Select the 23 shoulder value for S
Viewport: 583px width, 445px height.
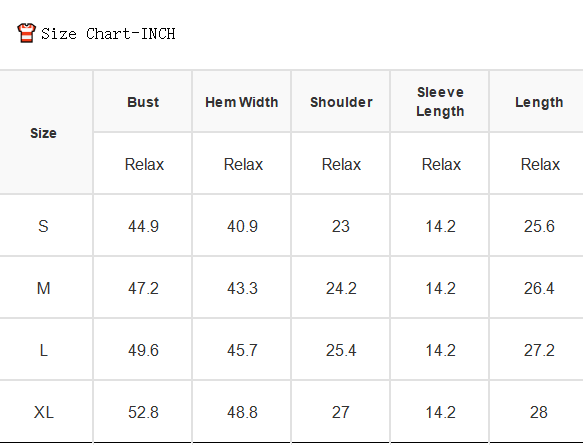(x=341, y=226)
